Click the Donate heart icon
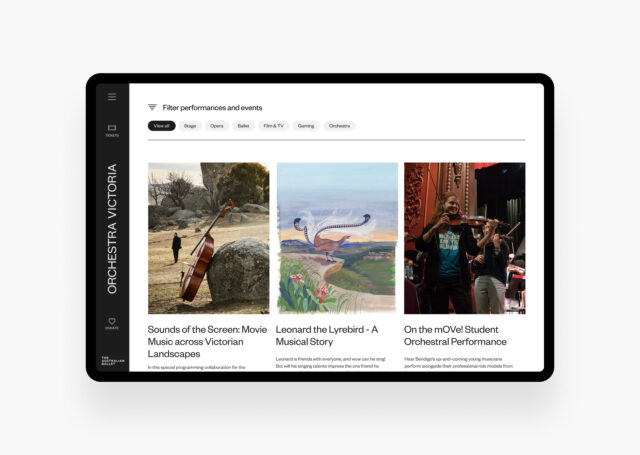This screenshot has height=455, width=640. tap(112, 323)
